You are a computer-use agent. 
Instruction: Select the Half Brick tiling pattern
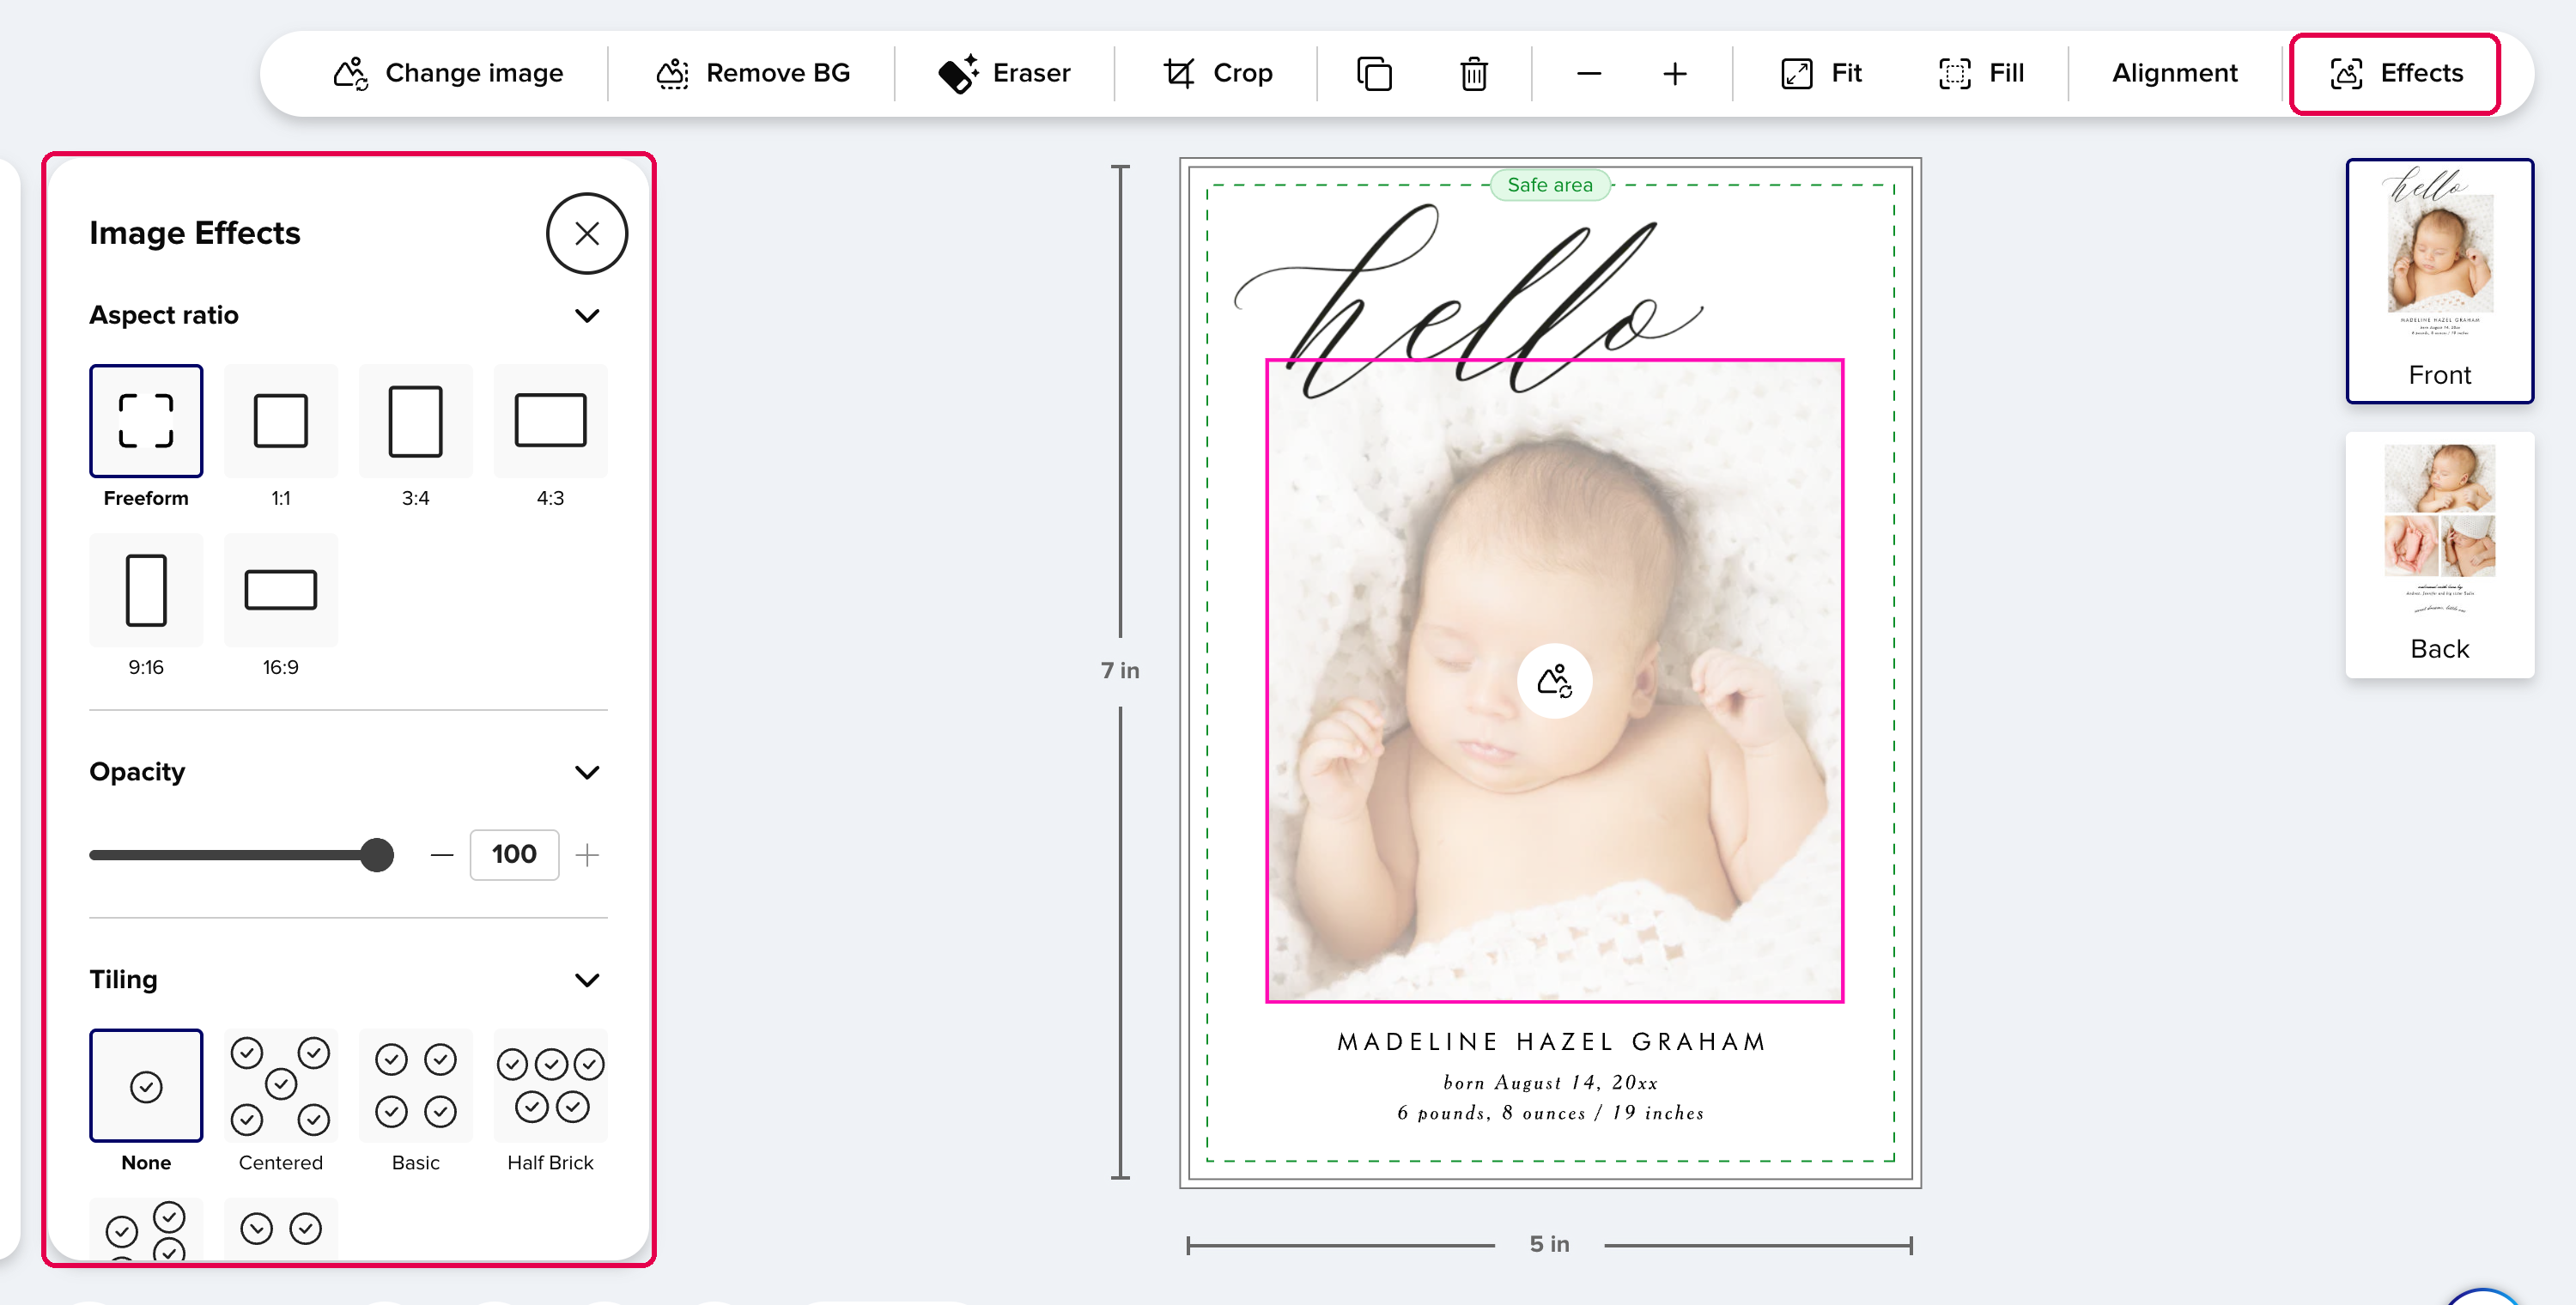click(550, 1086)
